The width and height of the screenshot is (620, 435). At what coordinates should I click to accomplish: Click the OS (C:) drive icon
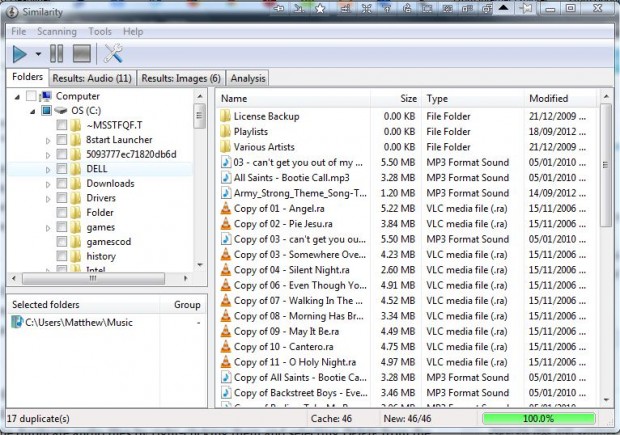click(x=61, y=110)
